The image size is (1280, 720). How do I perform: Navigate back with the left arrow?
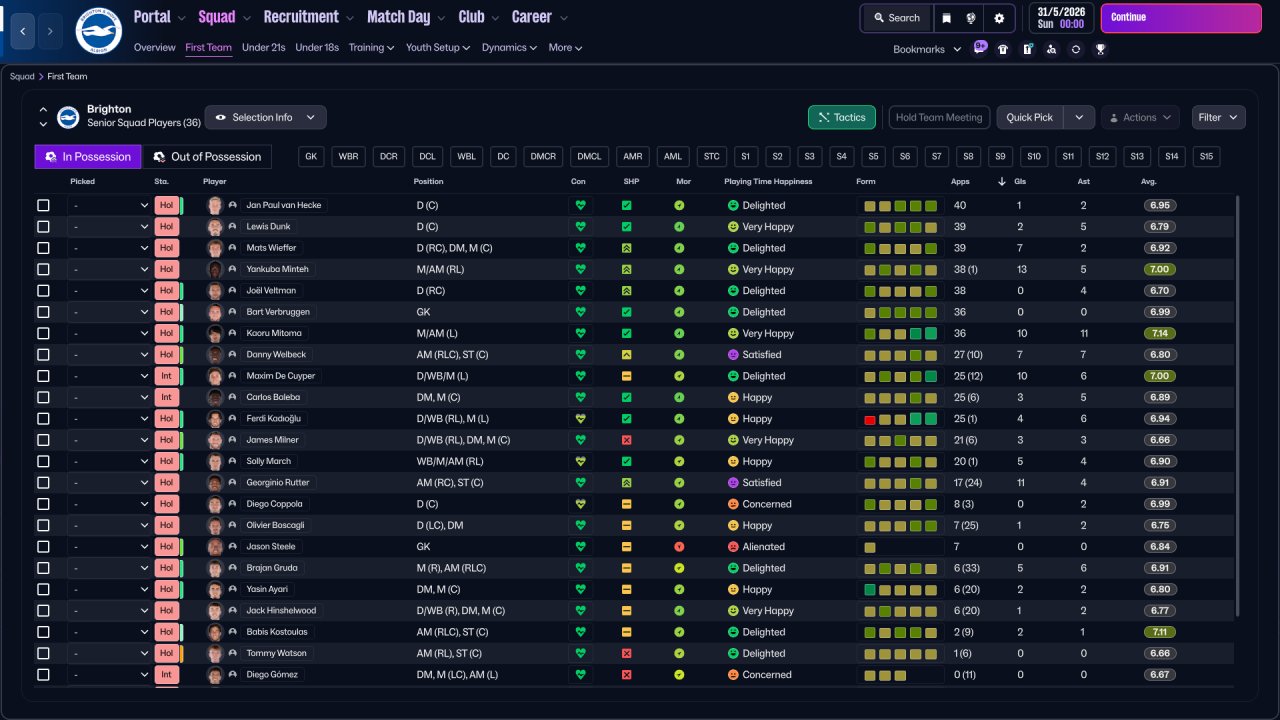pos(24,31)
